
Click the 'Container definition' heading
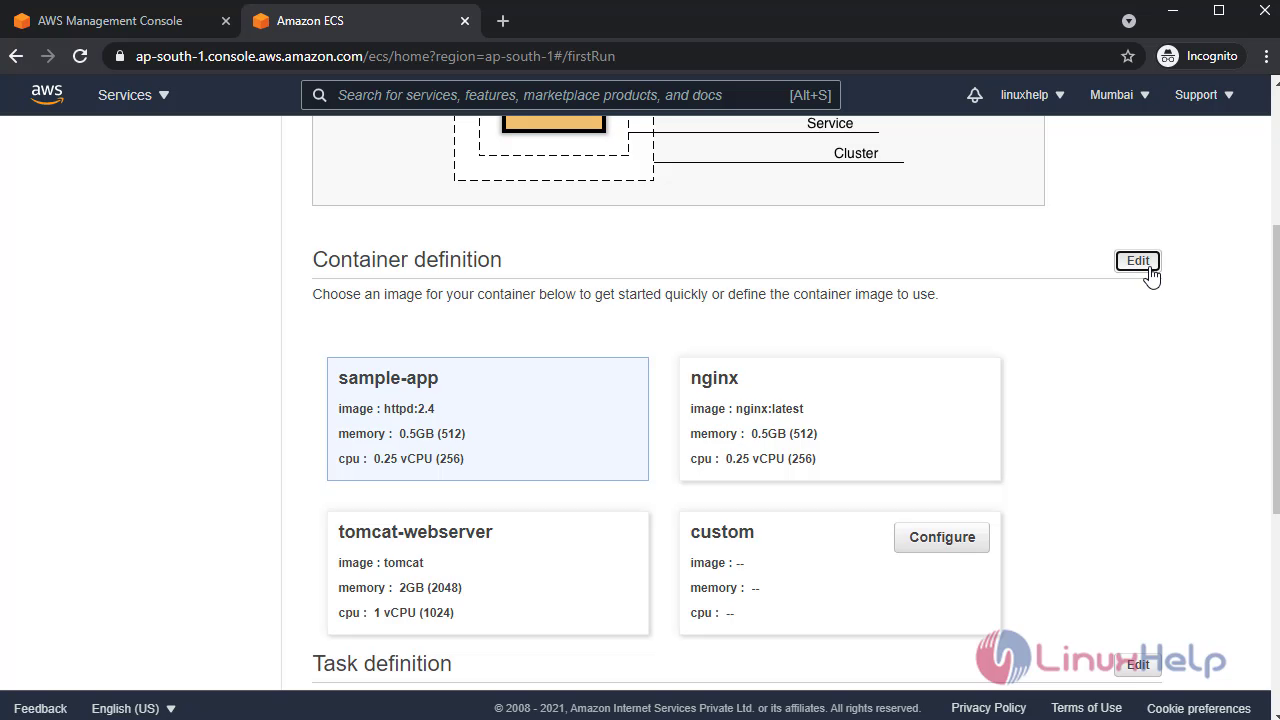click(407, 260)
